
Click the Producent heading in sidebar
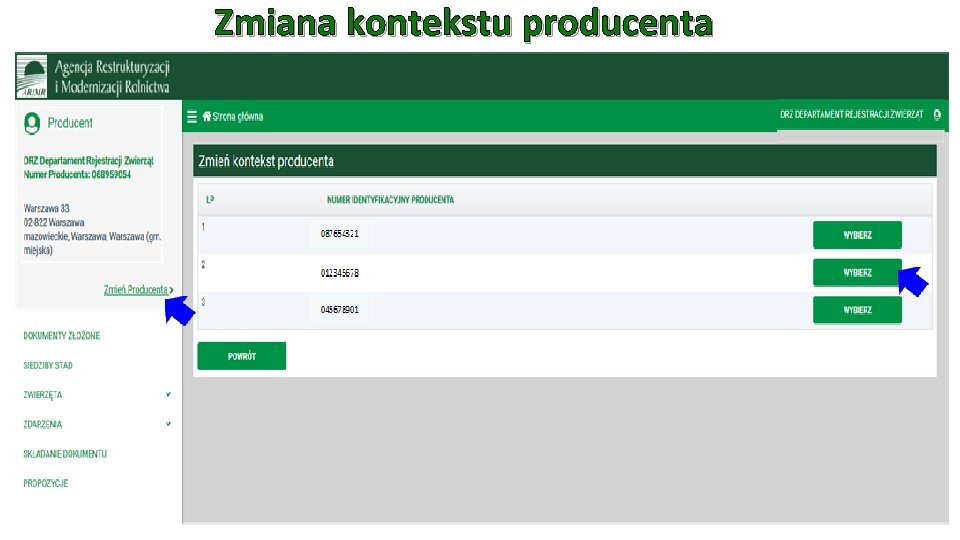point(70,123)
